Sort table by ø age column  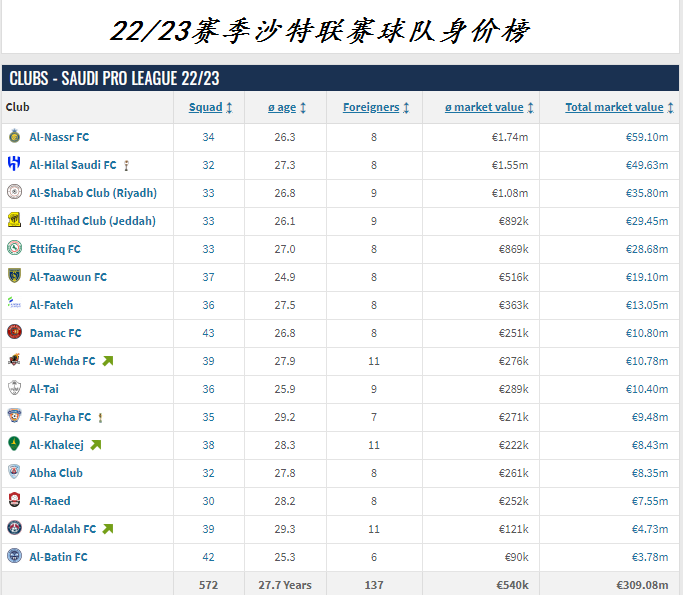283,107
